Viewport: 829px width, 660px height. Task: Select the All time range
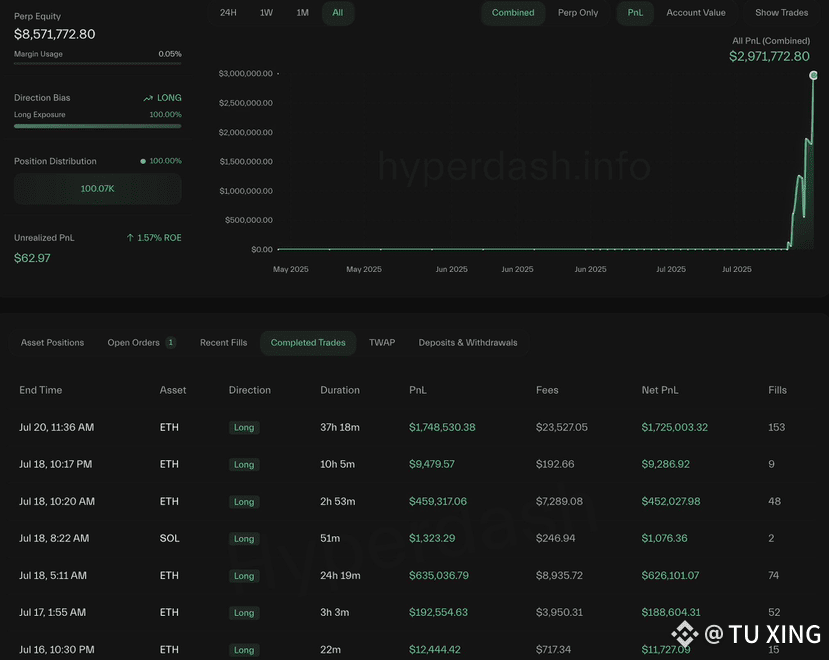[338, 13]
